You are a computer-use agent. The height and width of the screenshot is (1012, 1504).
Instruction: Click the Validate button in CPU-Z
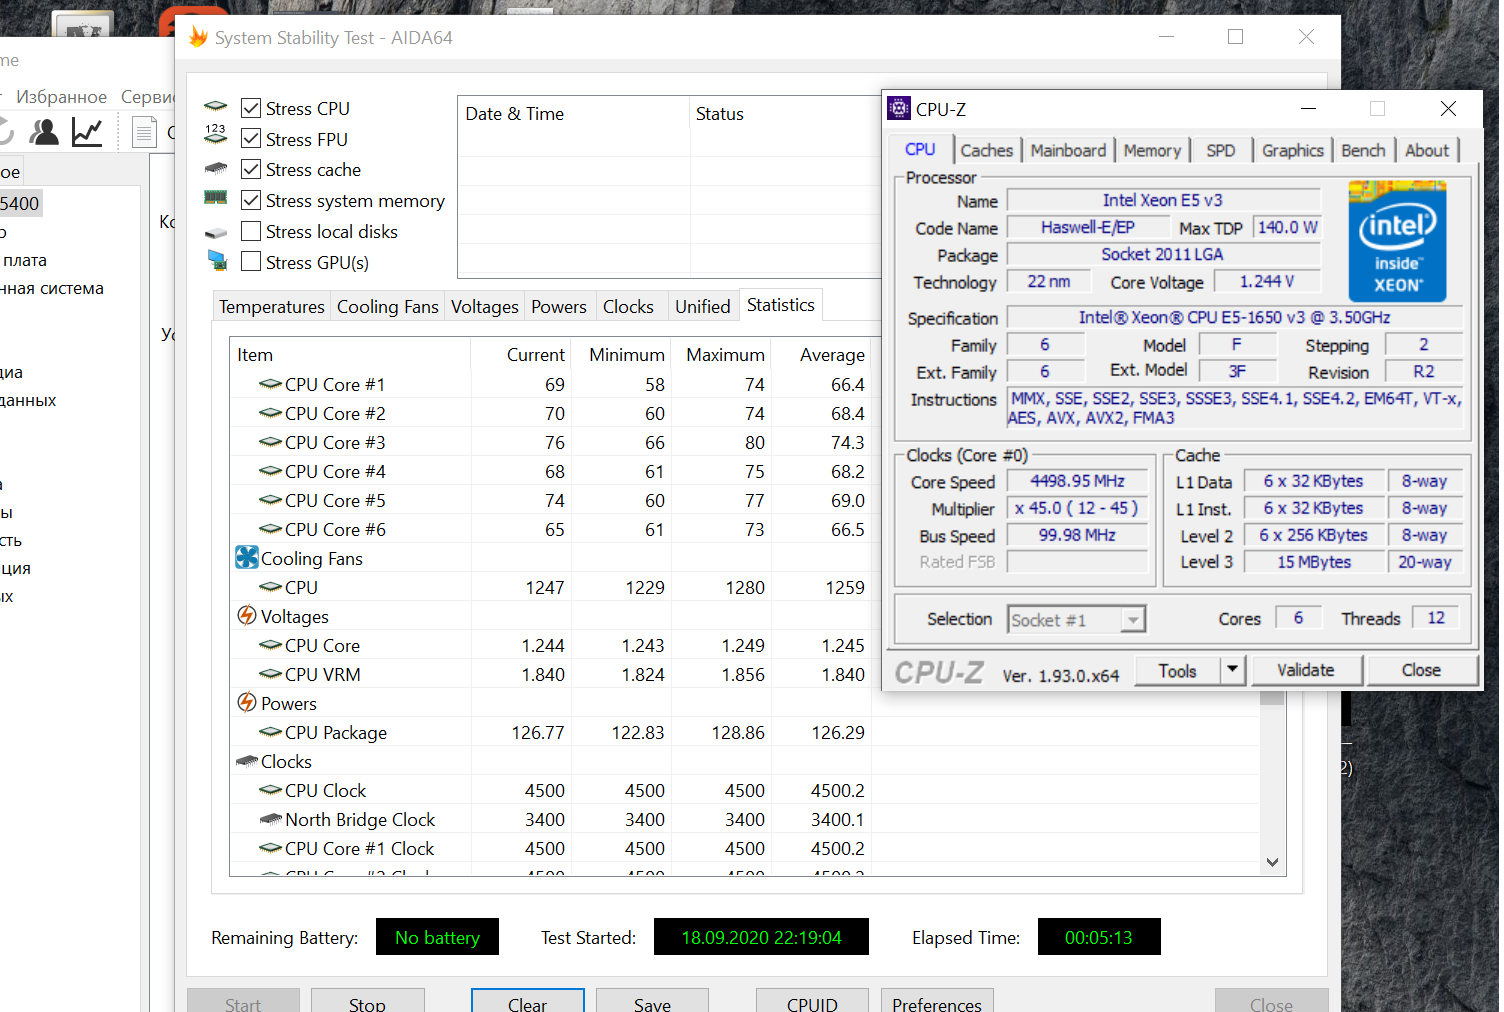tap(1305, 670)
